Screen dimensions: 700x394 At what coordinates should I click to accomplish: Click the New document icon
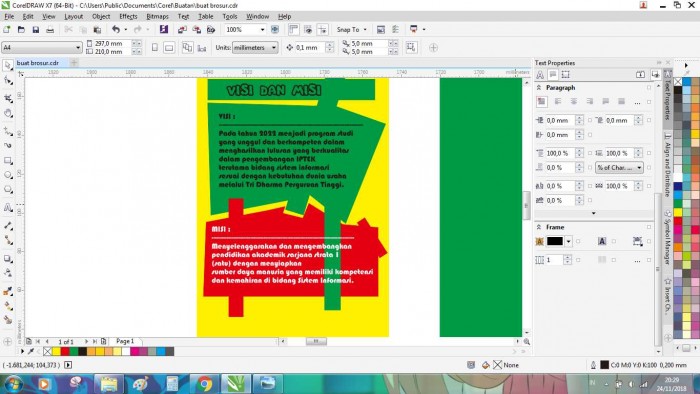click(x=7, y=29)
